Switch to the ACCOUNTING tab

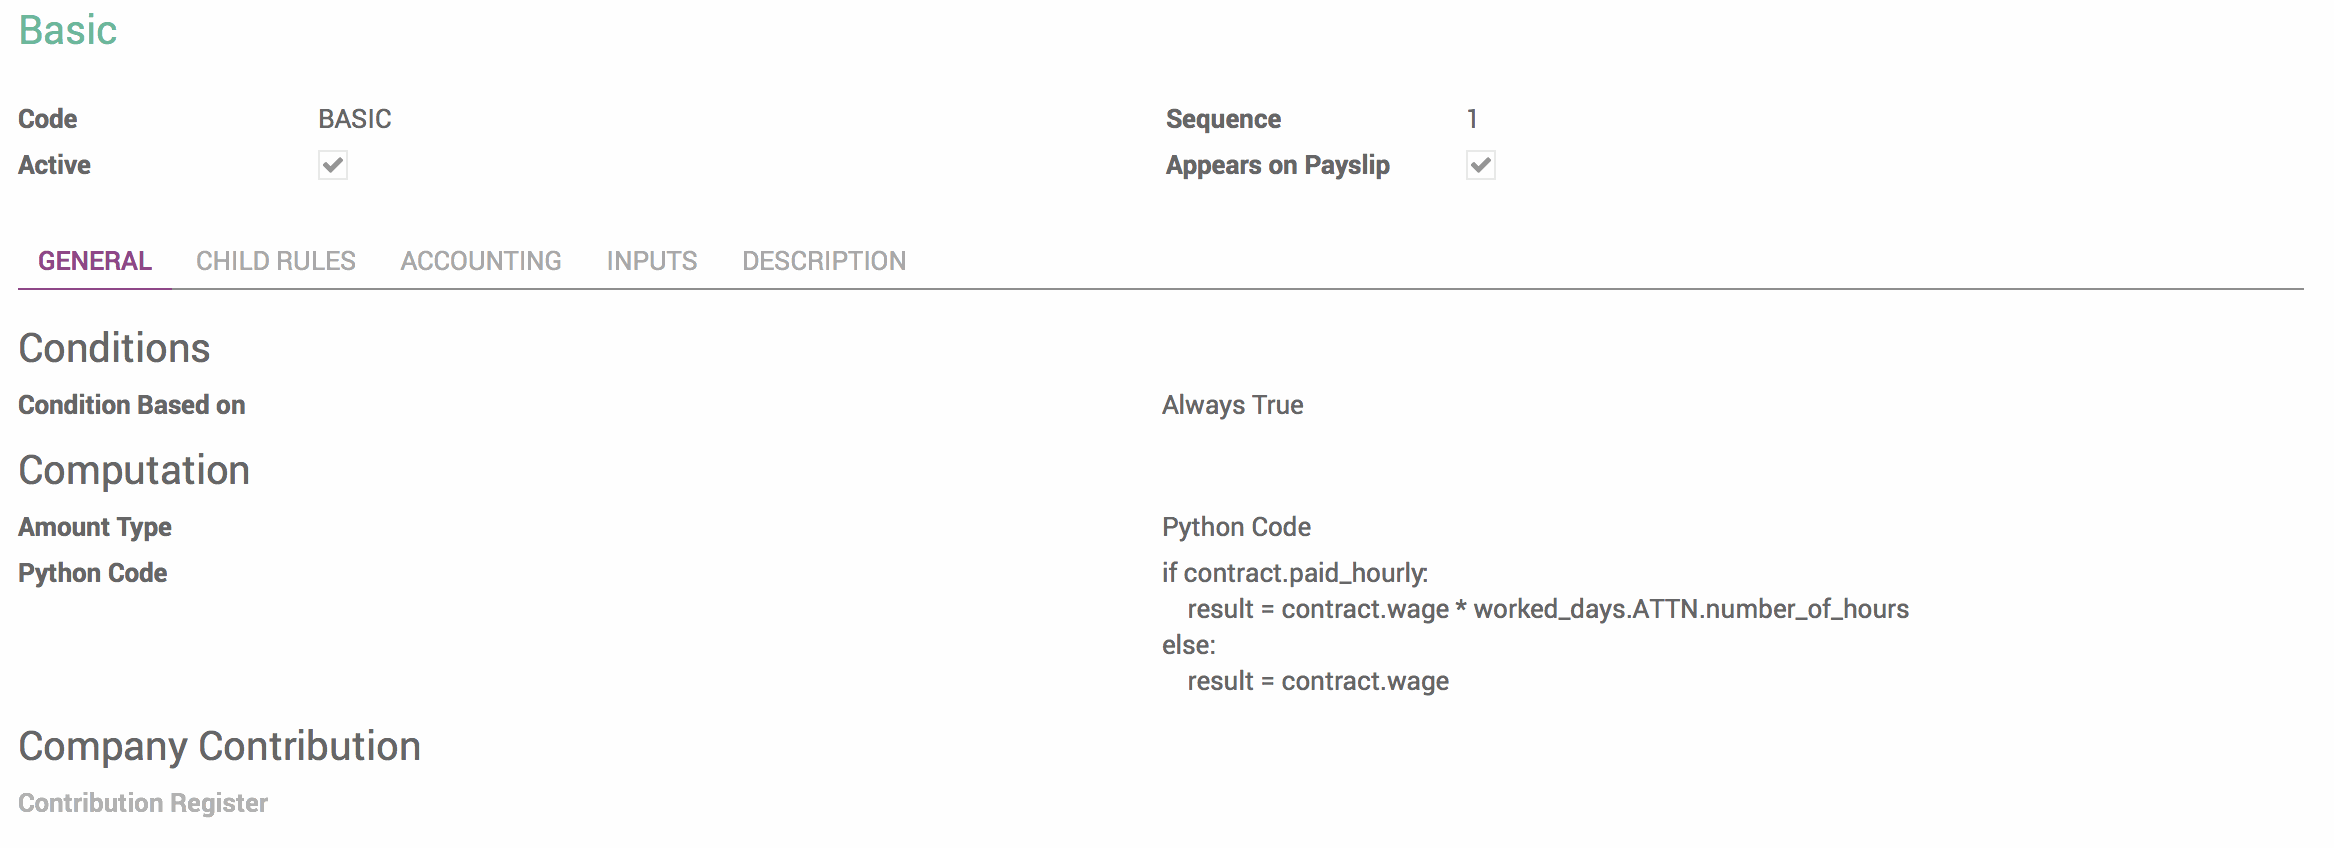pyautogui.click(x=481, y=261)
